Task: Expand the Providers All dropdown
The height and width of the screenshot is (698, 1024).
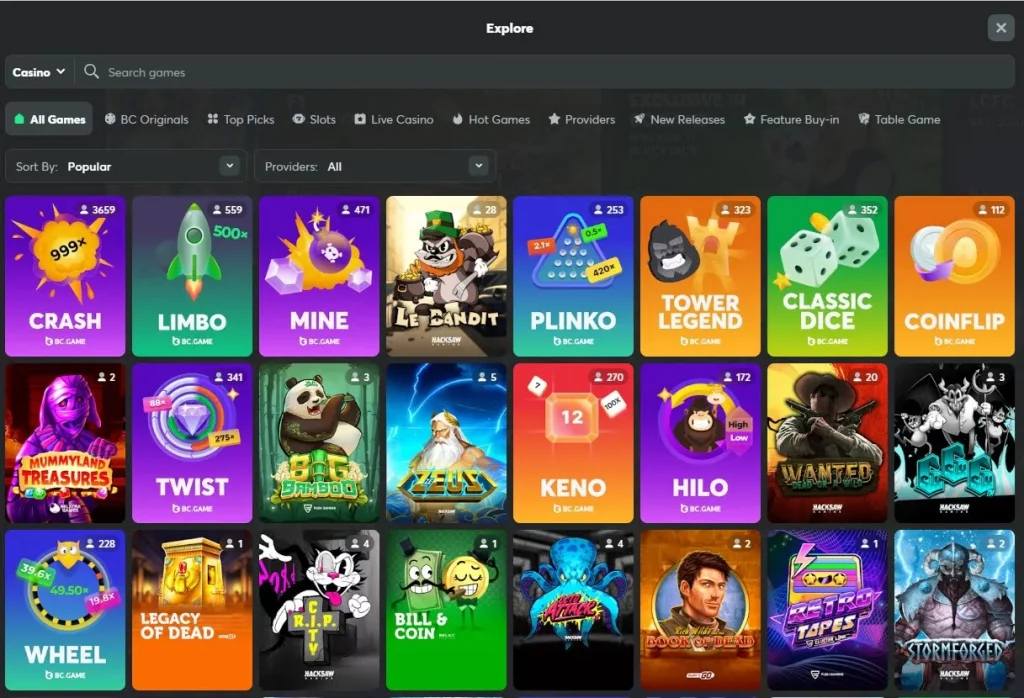Action: 376,167
